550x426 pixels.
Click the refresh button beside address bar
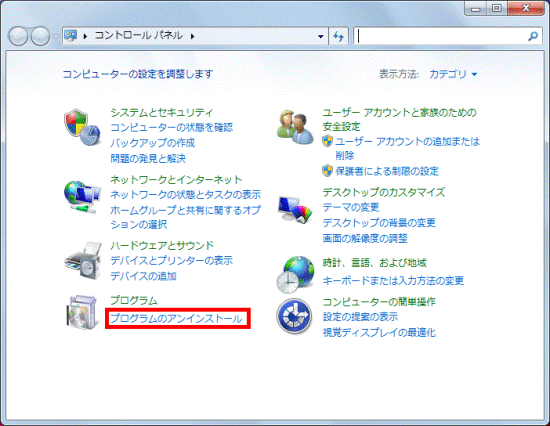(x=338, y=36)
